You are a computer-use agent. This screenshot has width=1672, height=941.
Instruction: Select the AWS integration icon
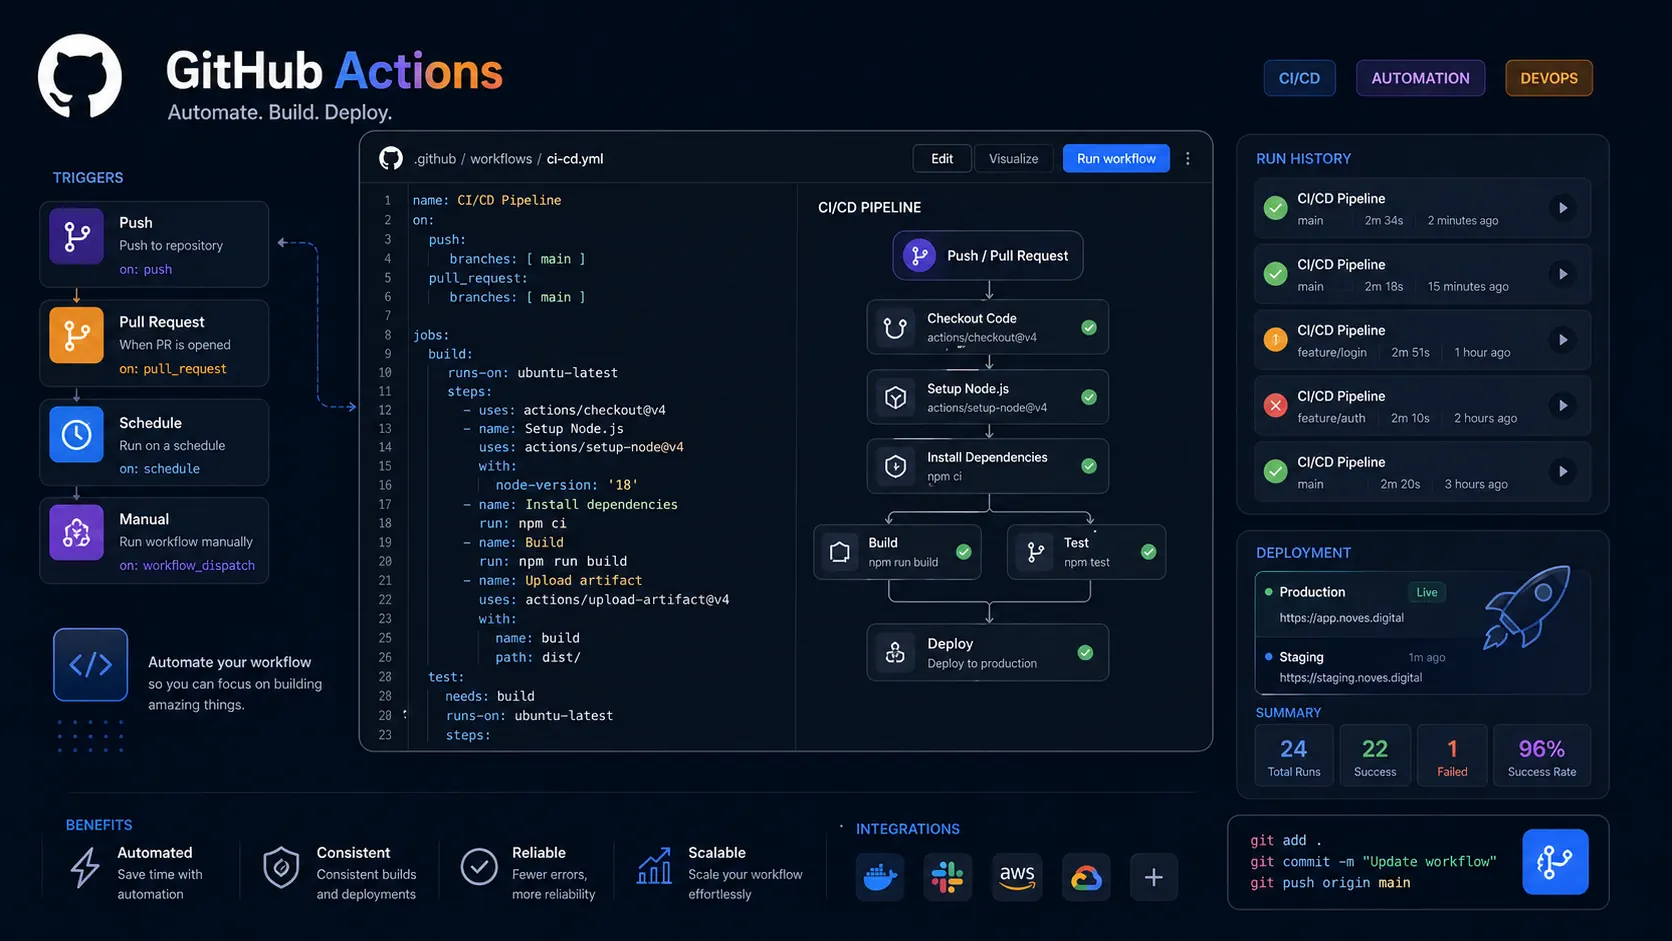[1017, 877]
